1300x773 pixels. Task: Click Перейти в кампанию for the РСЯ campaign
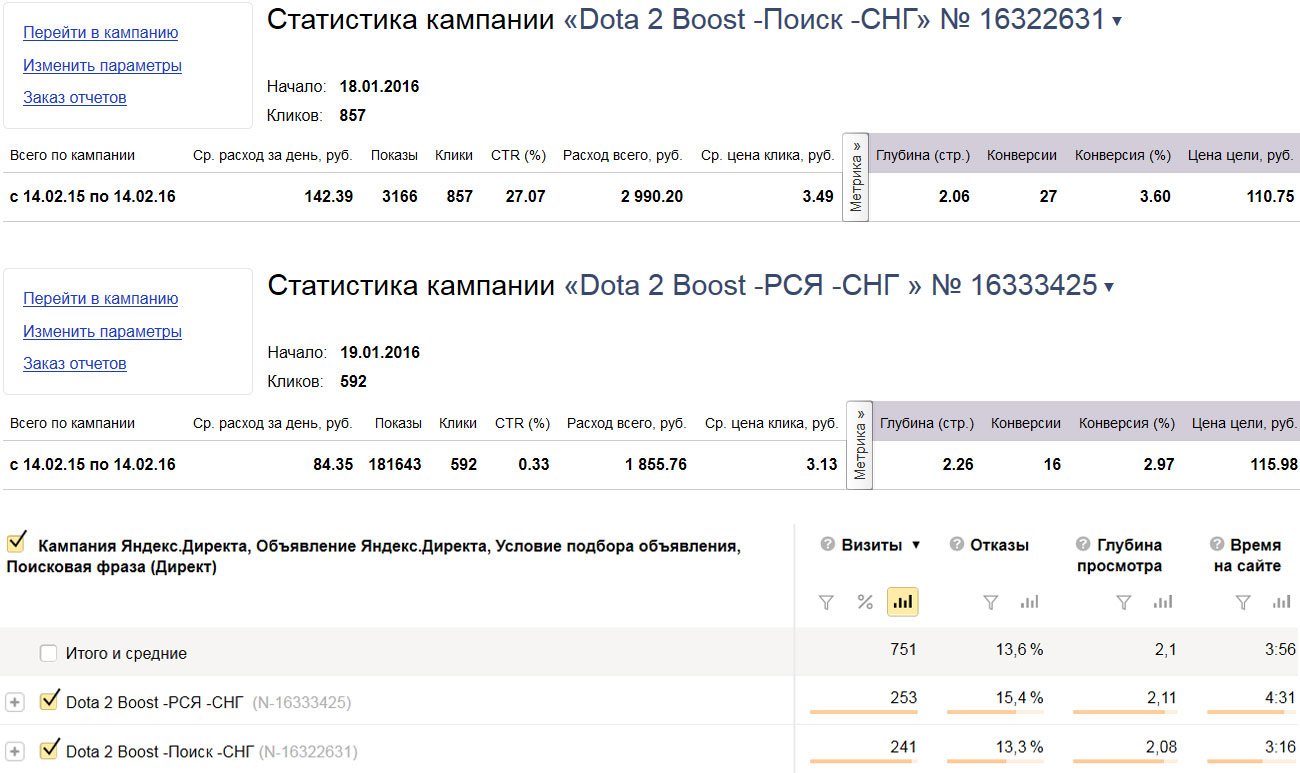click(101, 299)
